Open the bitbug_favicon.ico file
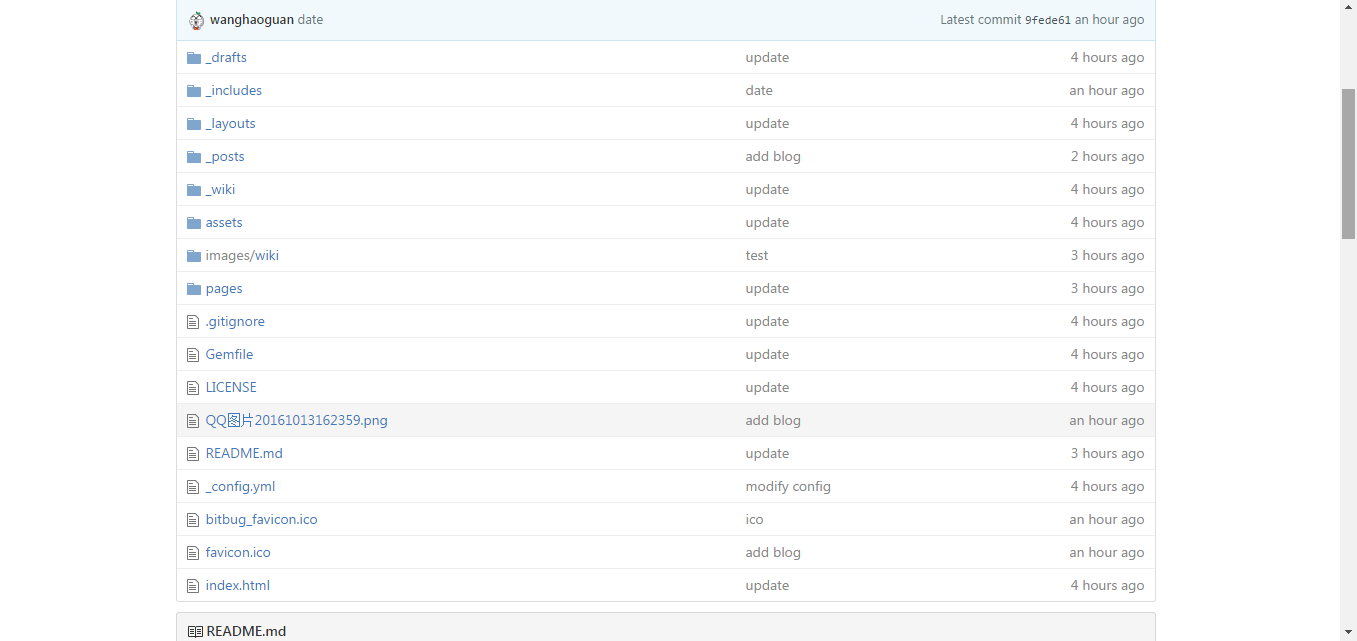Image resolution: width=1357 pixels, height=641 pixels. (x=261, y=519)
